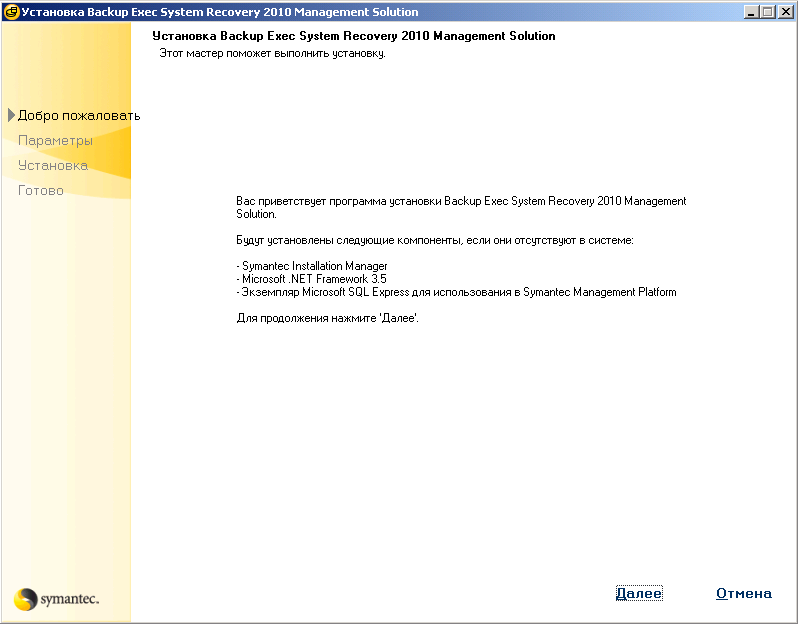Select the Добро пожаловать wizard step
This screenshot has width=798, height=624.
(x=79, y=116)
